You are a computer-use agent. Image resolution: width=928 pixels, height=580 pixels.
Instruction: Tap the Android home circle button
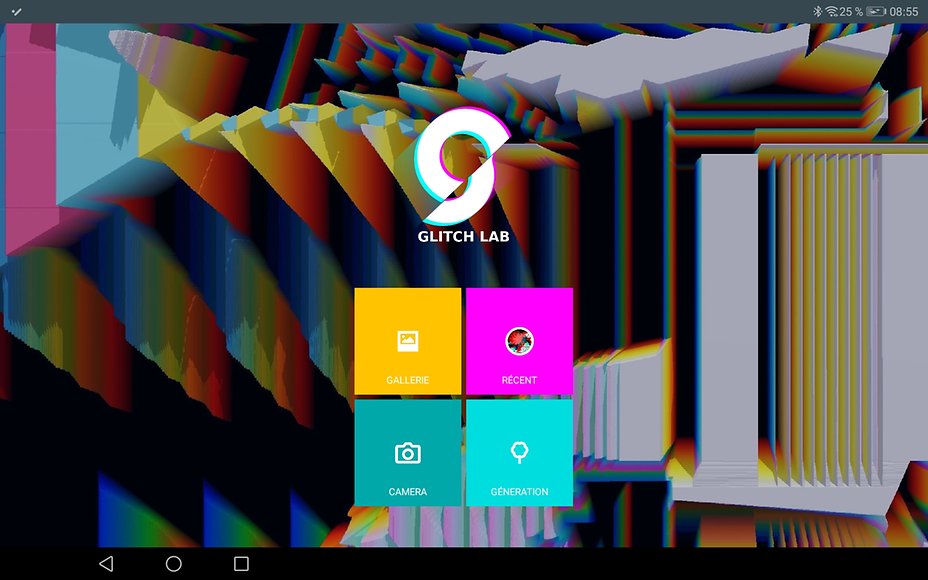(173, 563)
